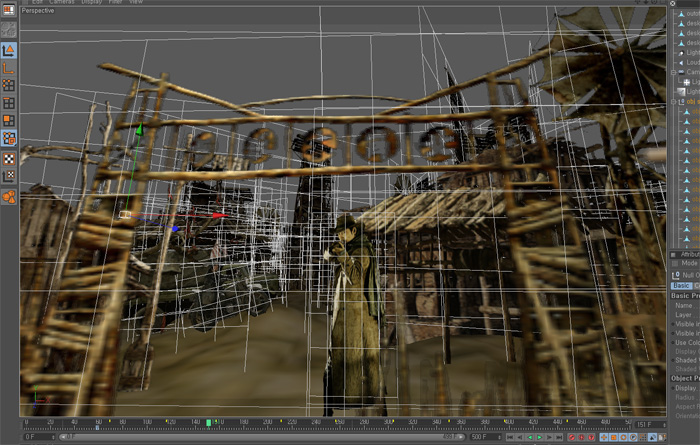Click the Null Object icon in Attributes
The image size is (700, 445).
(676, 275)
